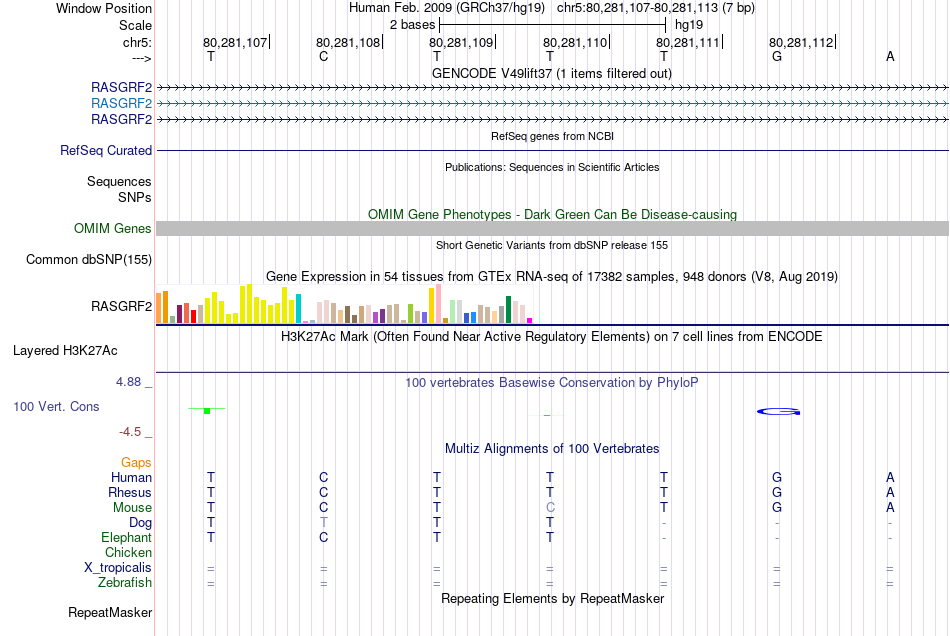Click the orange Gaps label
The image size is (950, 636).
pos(136,463)
